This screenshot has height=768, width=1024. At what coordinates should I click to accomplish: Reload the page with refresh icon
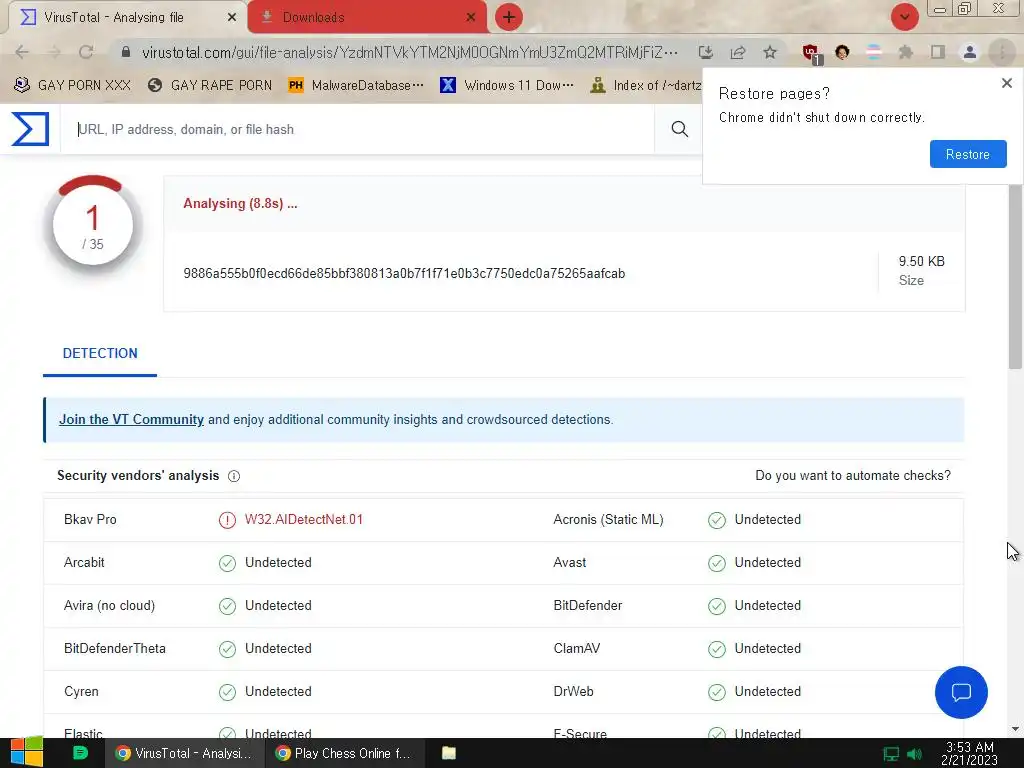(86, 52)
